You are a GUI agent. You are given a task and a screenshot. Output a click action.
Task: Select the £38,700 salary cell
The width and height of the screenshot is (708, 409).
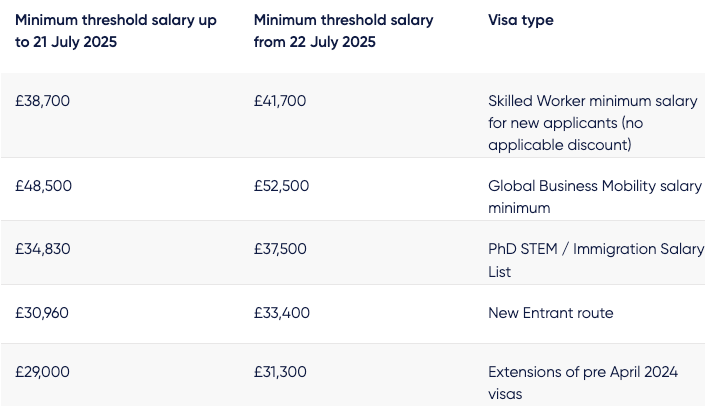(42, 101)
